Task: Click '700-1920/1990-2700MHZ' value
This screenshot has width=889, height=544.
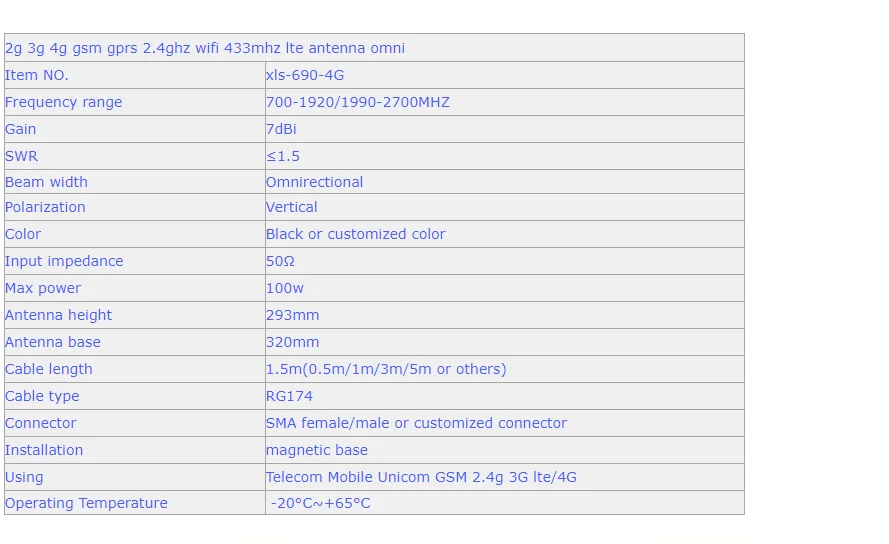Action: coord(358,102)
